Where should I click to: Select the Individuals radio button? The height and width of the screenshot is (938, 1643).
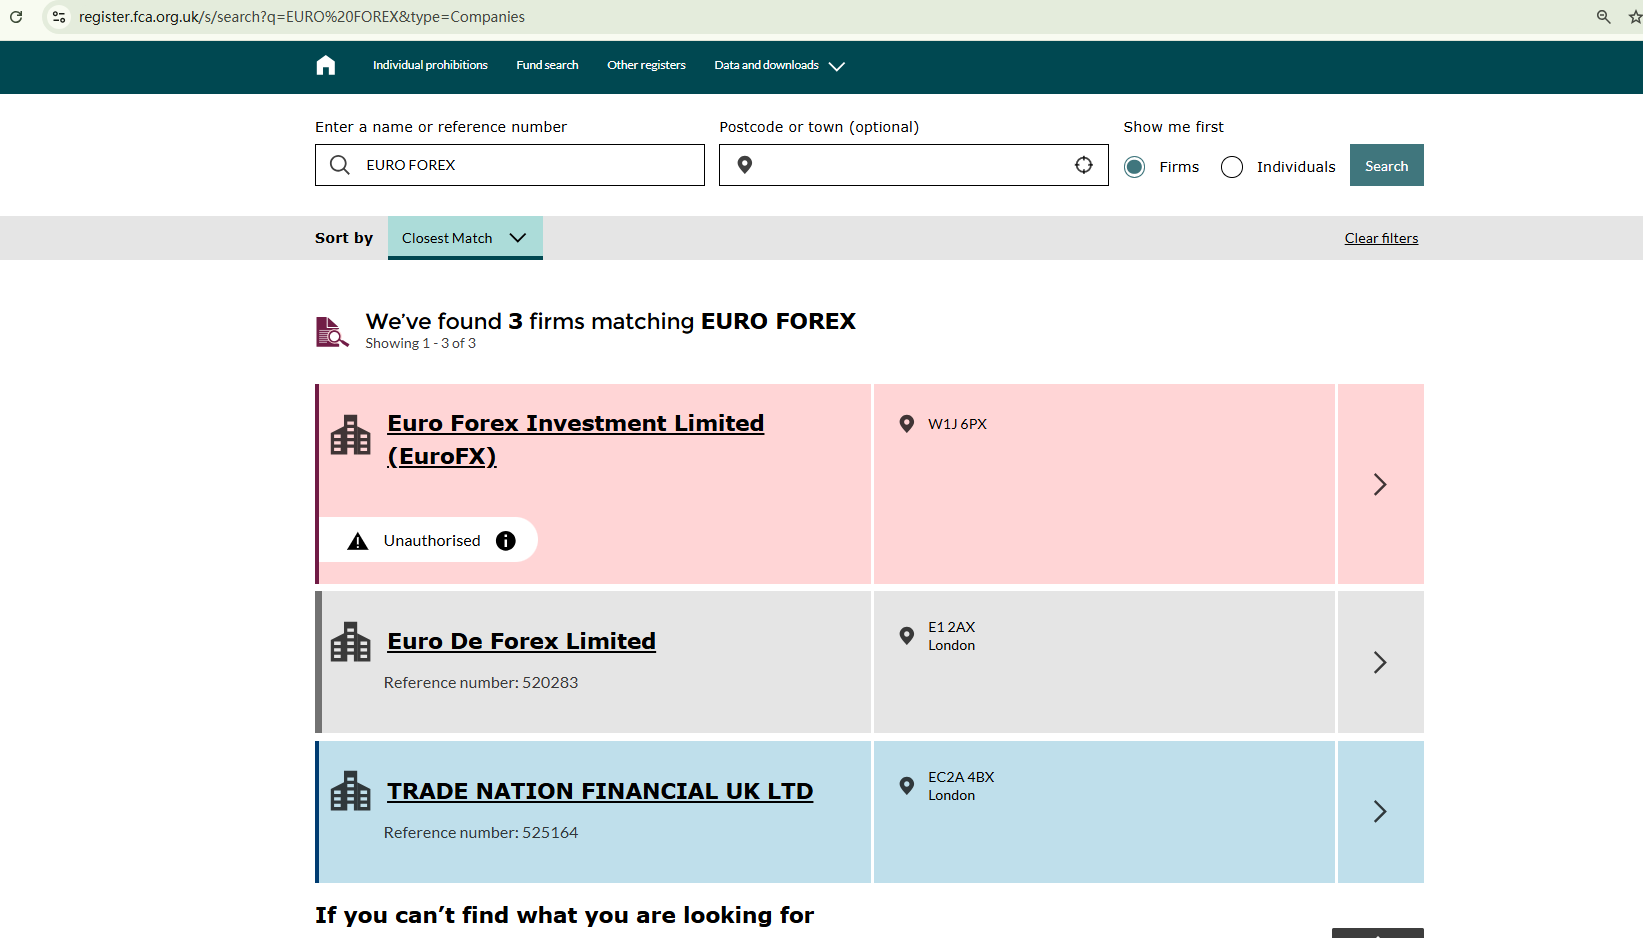click(x=1232, y=167)
